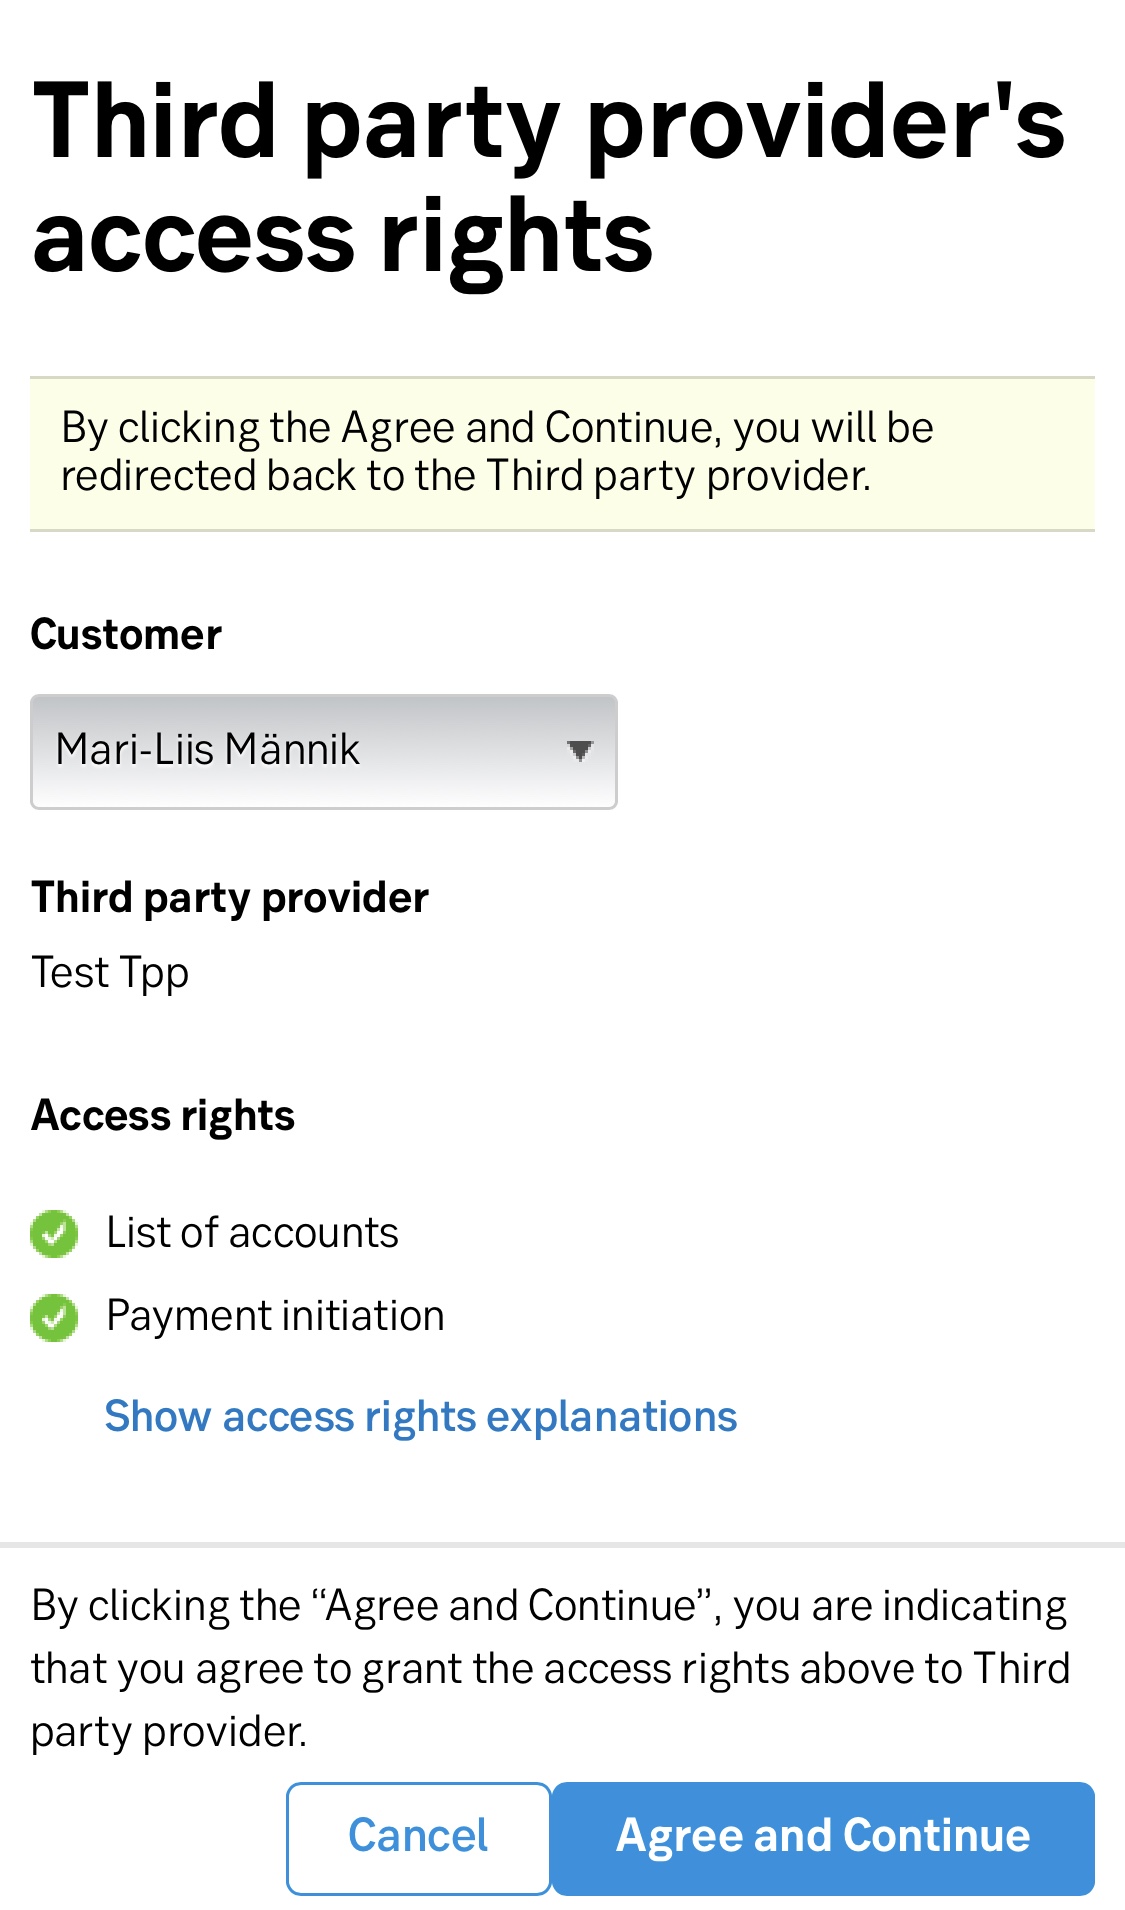Click the Customer field label
The width and height of the screenshot is (1125, 1910).
(126, 635)
